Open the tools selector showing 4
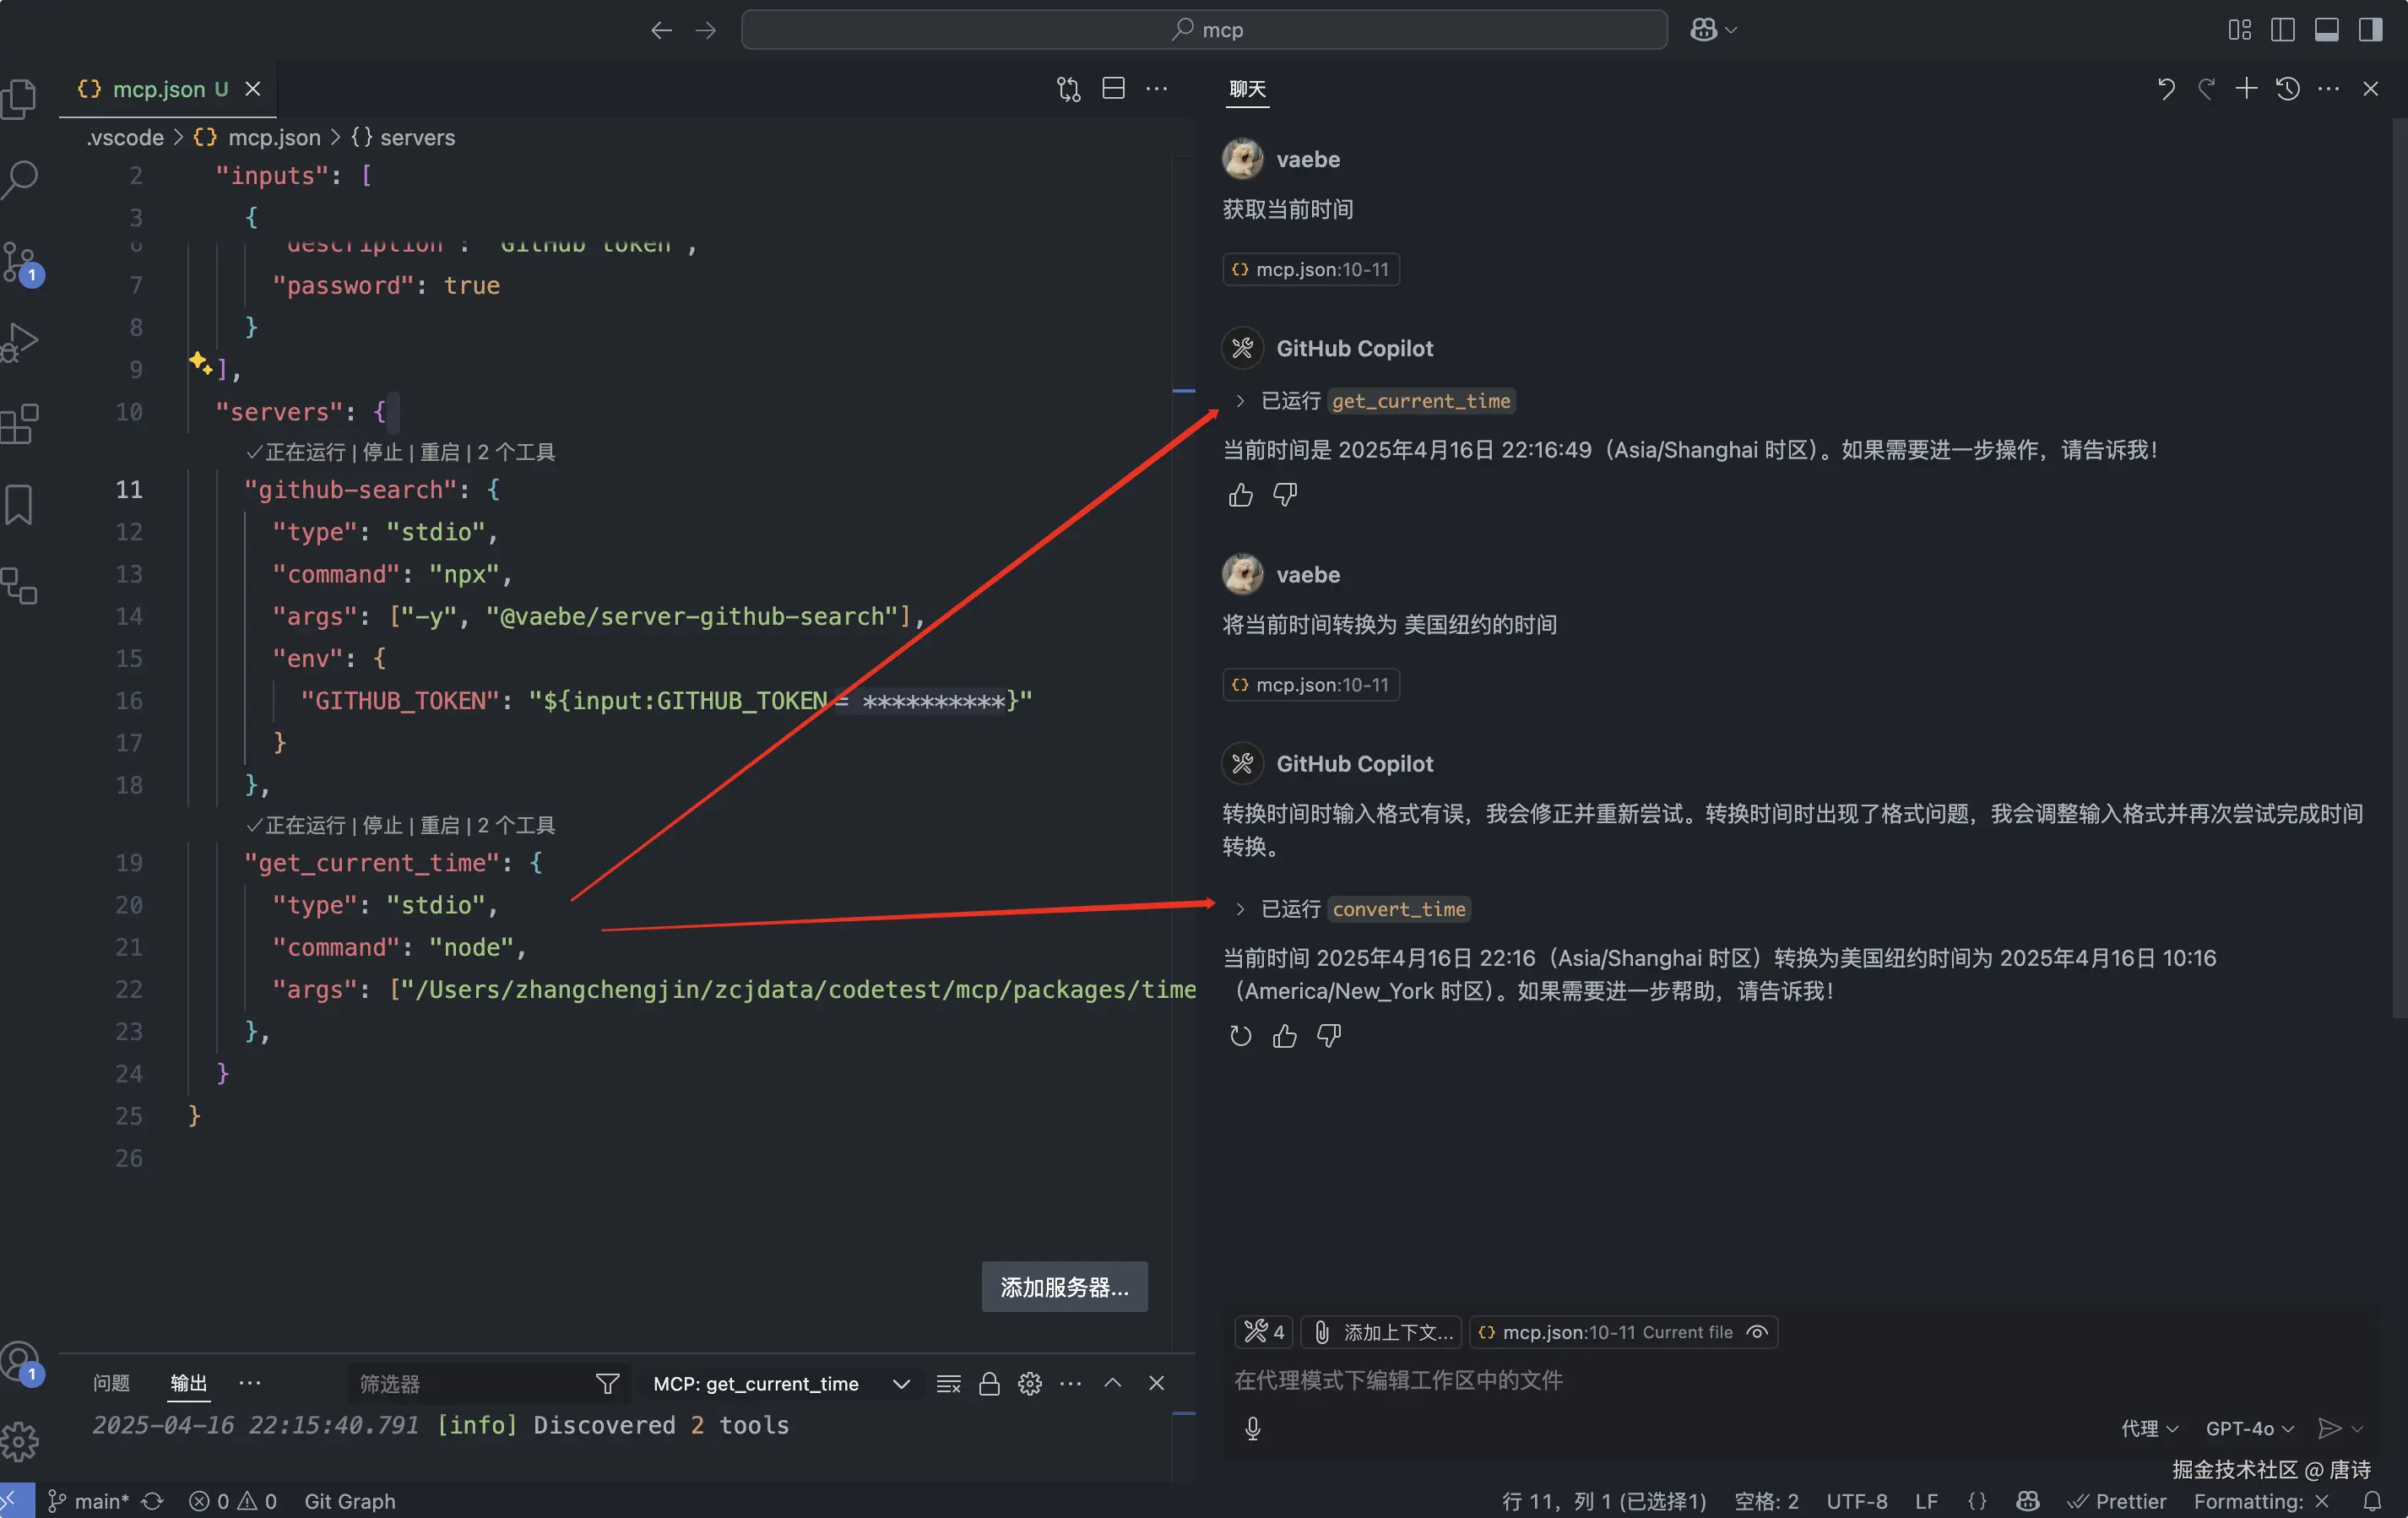This screenshot has width=2408, height=1518. (1263, 1332)
